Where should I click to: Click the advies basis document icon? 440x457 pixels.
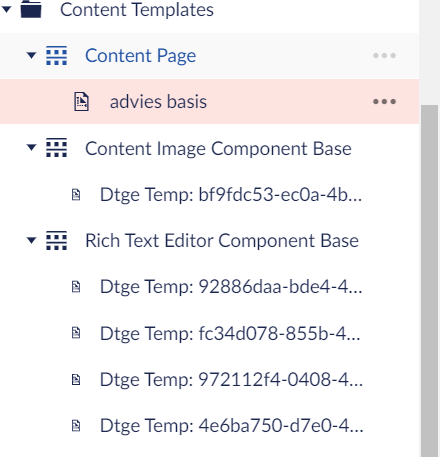point(81,101)
